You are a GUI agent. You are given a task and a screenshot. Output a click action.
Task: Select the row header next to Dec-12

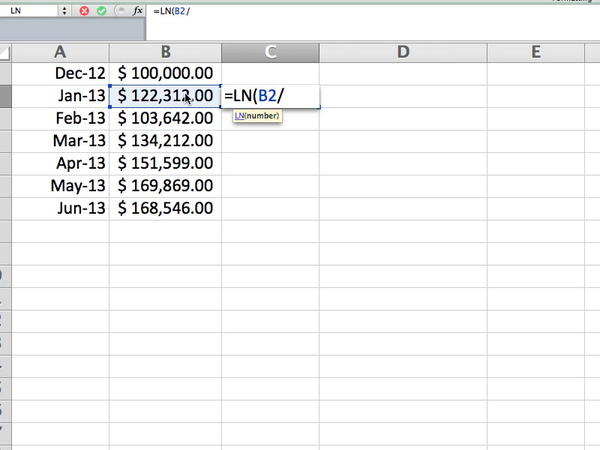(5, 73)
